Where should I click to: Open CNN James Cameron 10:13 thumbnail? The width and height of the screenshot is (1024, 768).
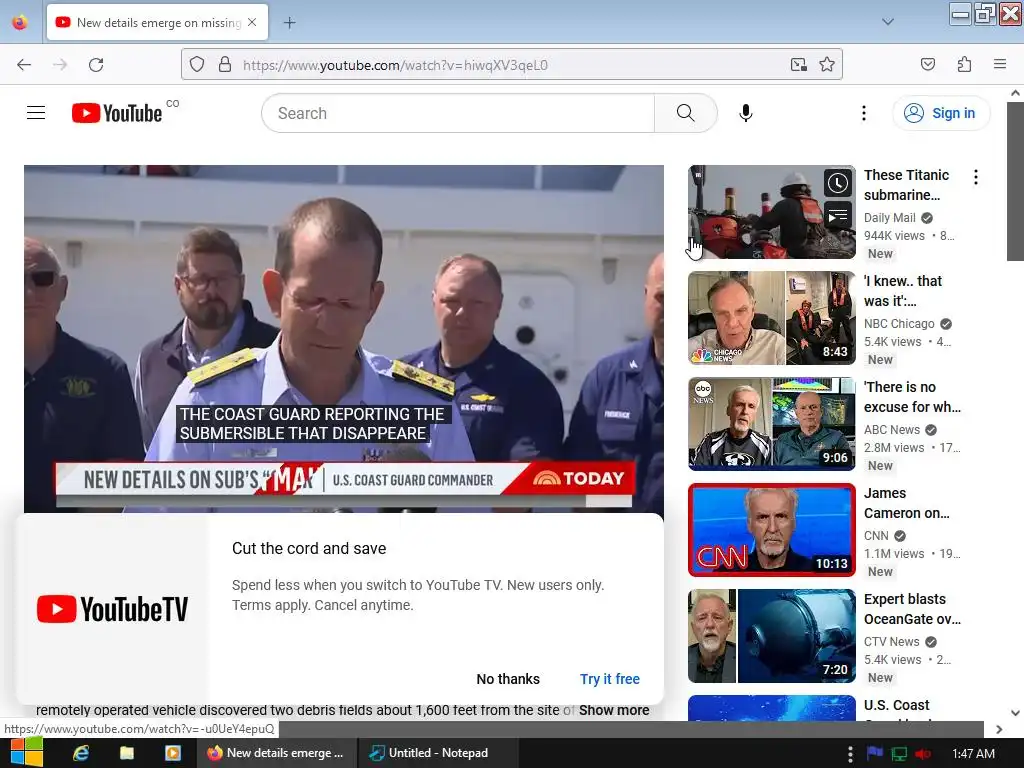click(771, 530)
